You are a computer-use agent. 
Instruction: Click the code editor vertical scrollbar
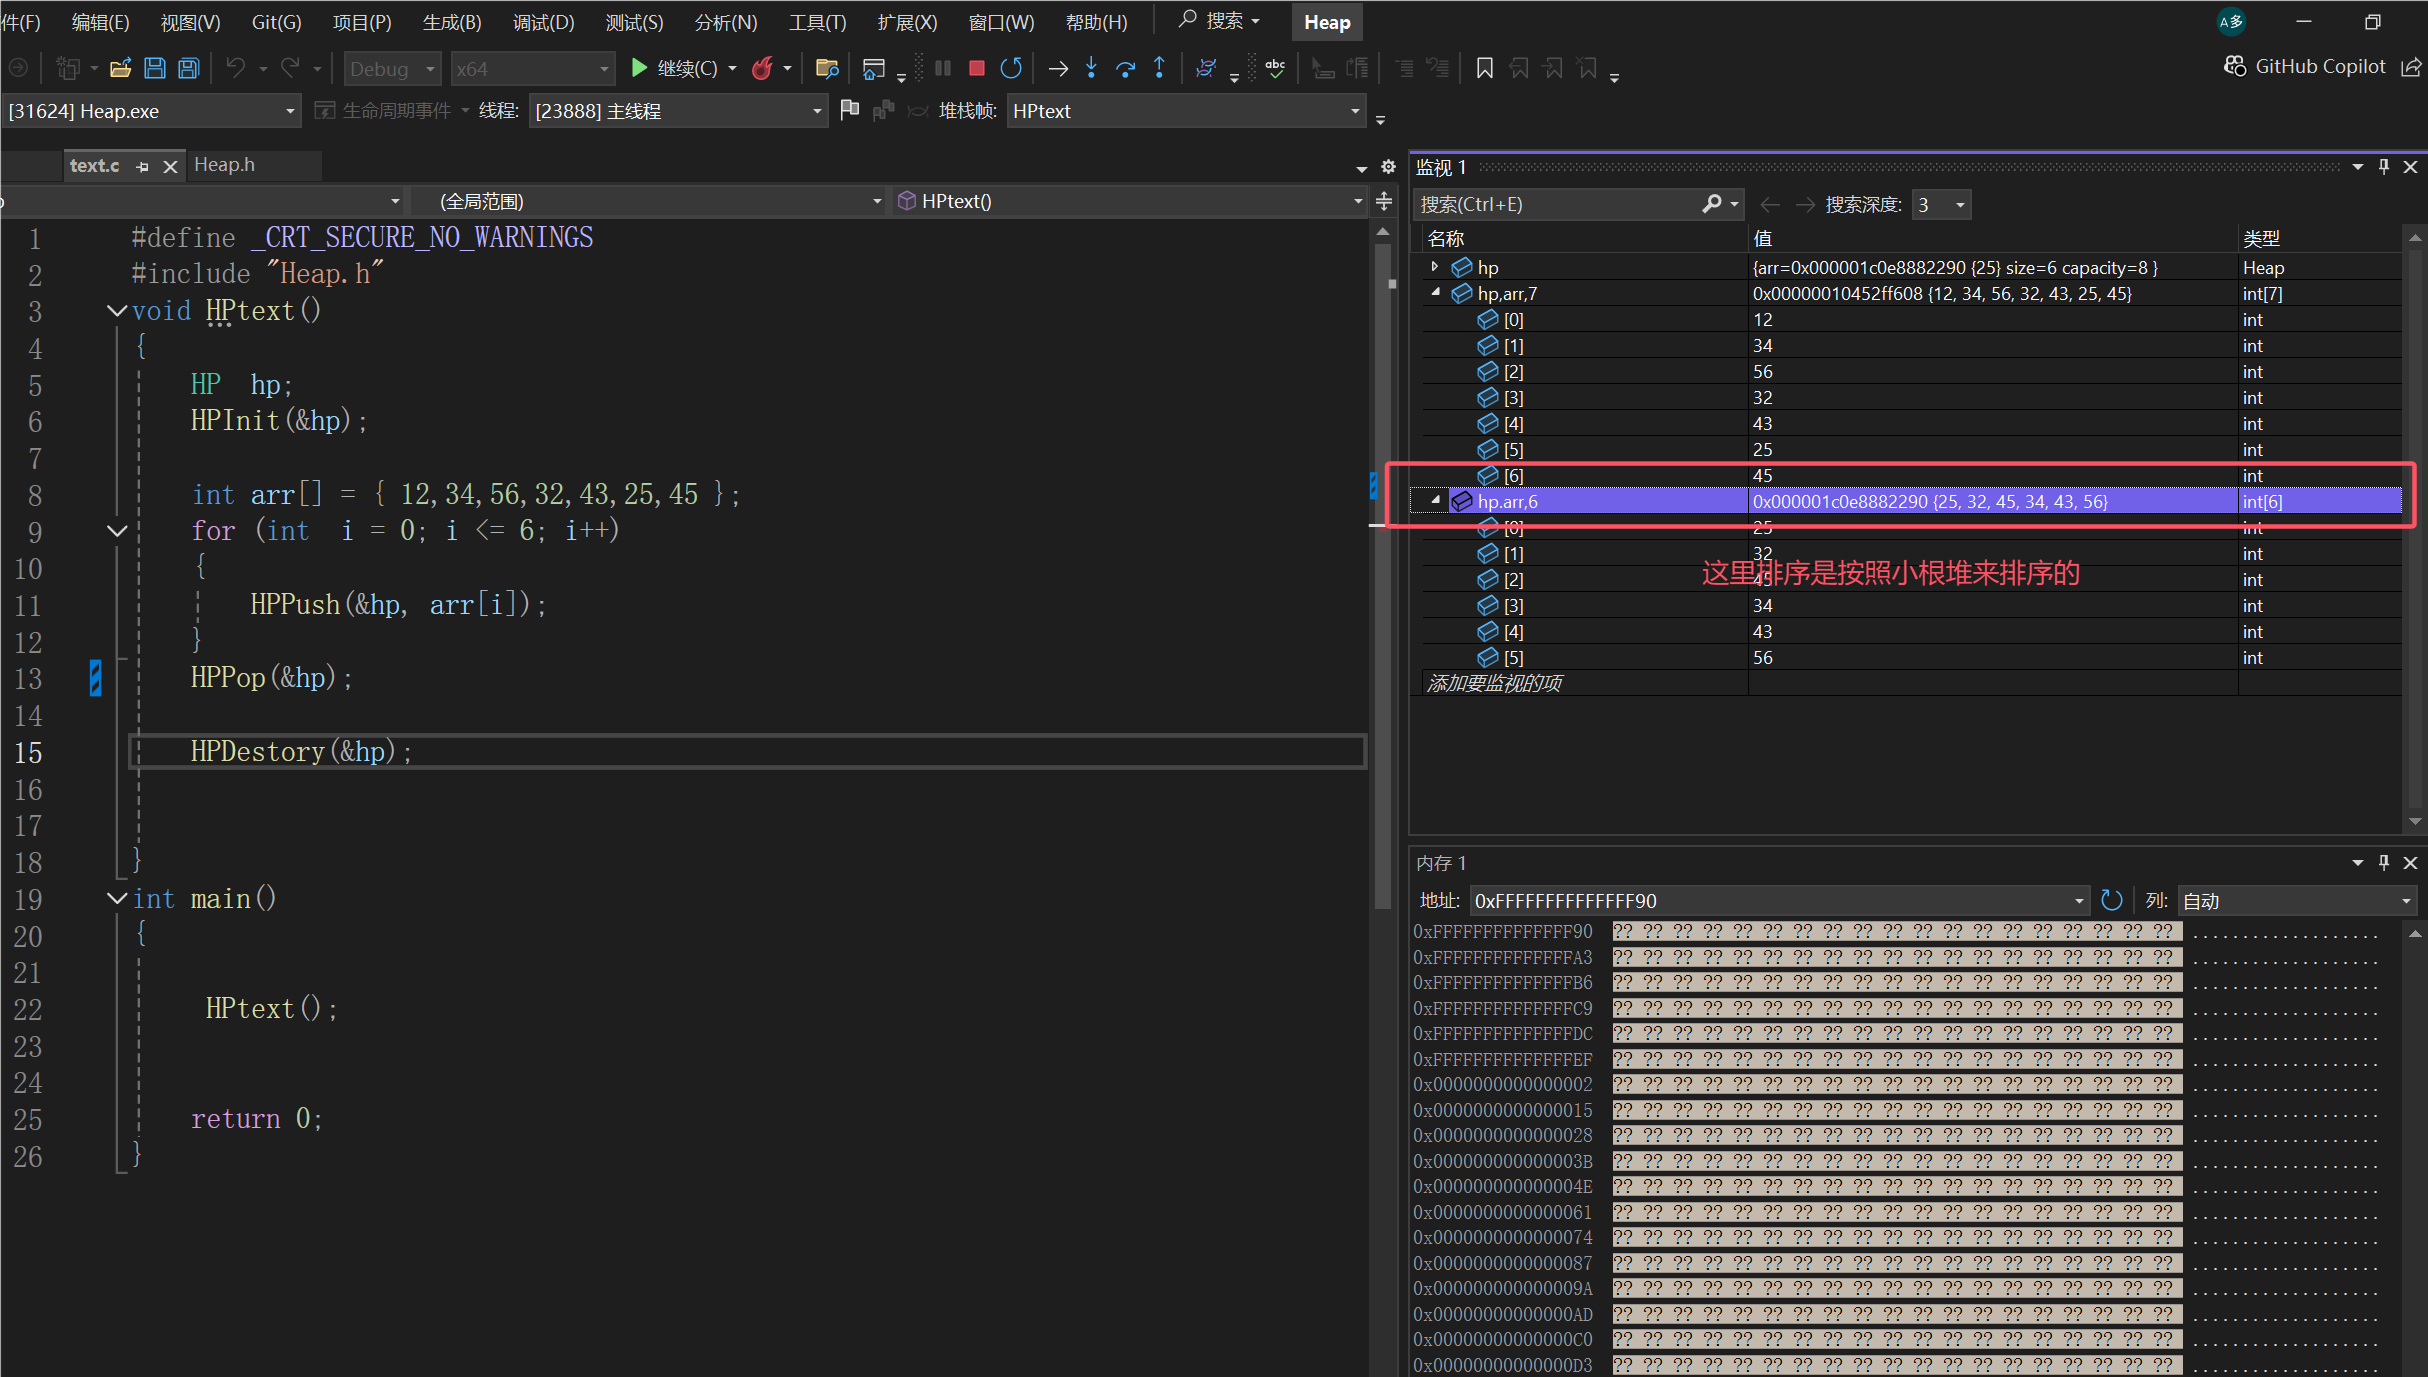pos(1383,600)
